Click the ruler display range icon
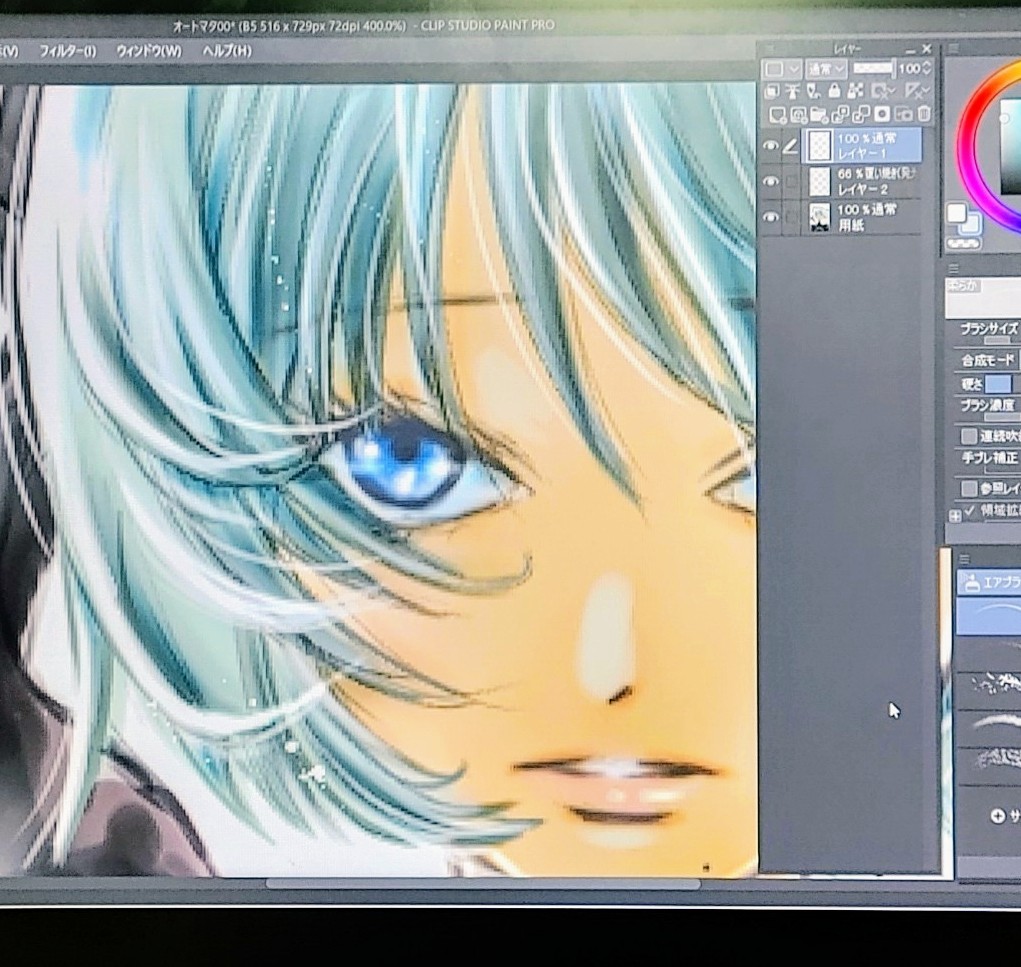 click(917, 91)
